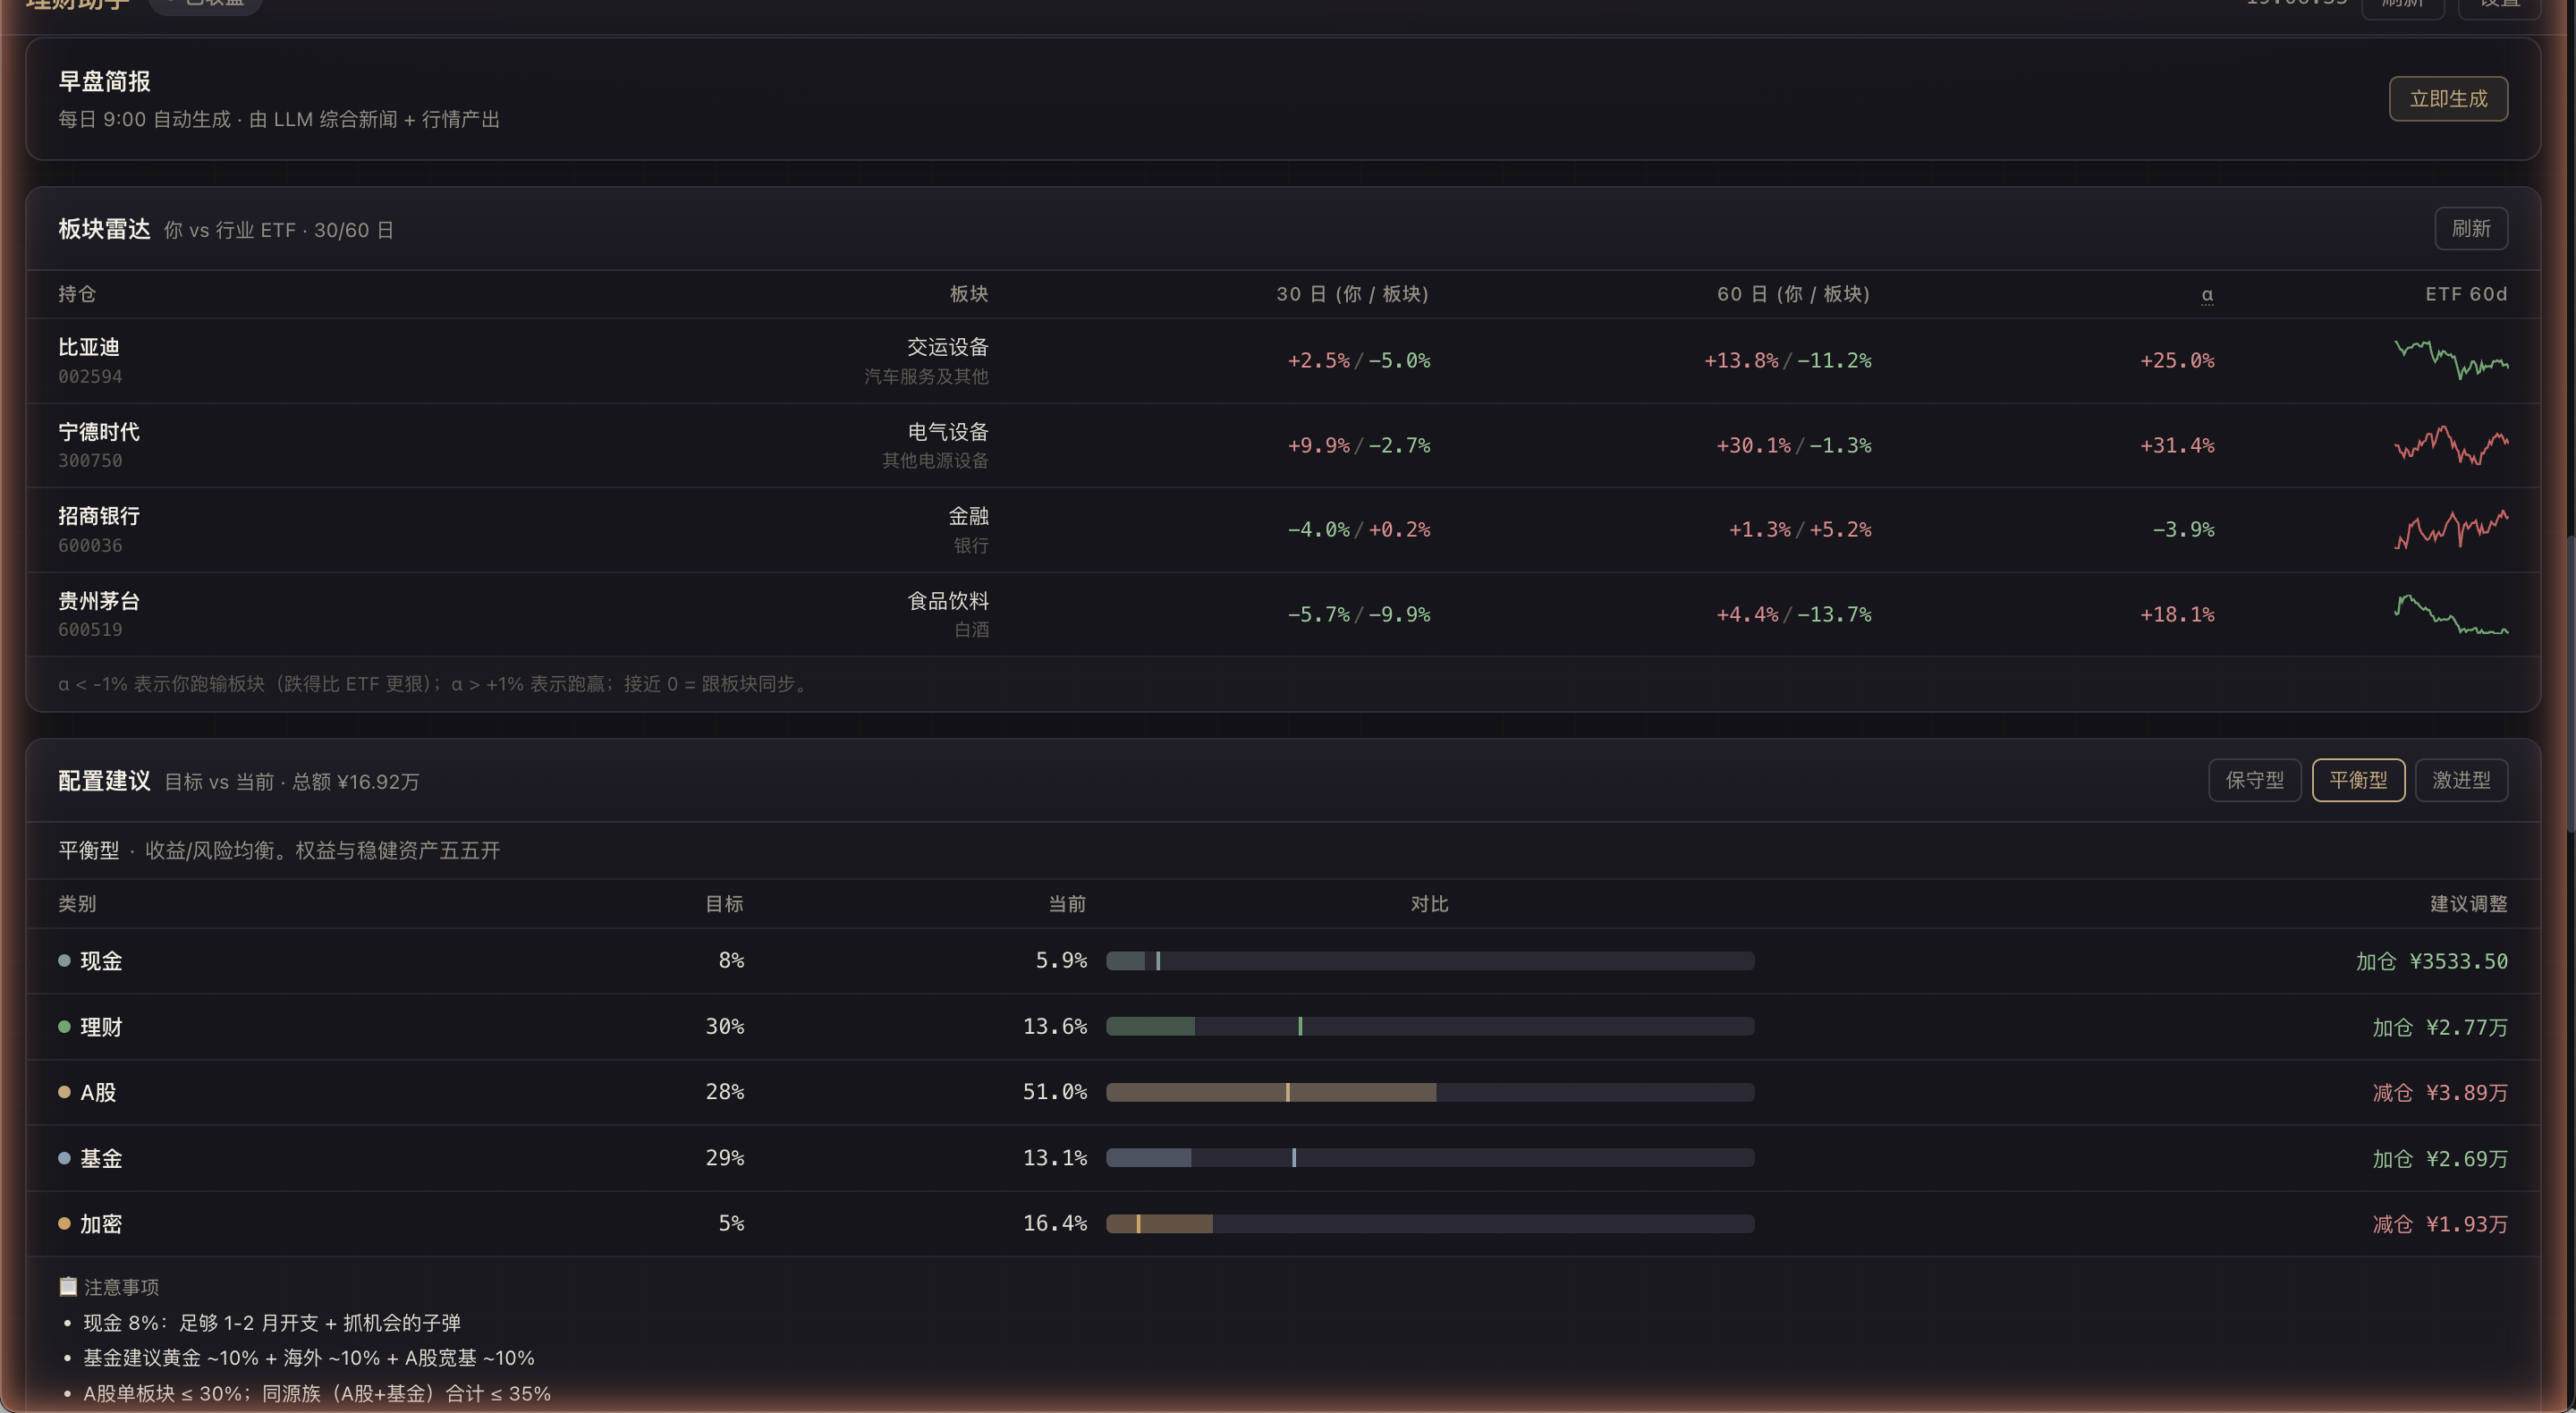The width and height of the screenshot is (2576, 1413).
Task: Click the 持仓 column header
Action: click(77, 294)
